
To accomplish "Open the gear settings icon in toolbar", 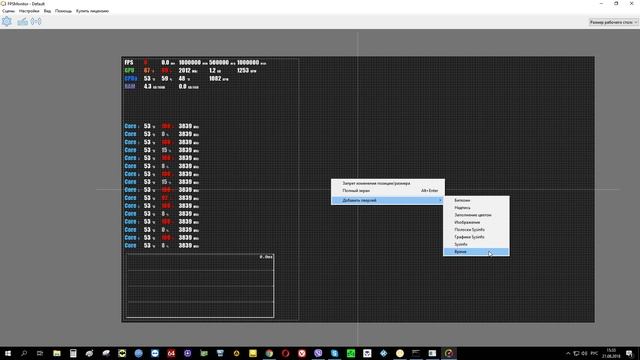I will click(x=7, y=22).
